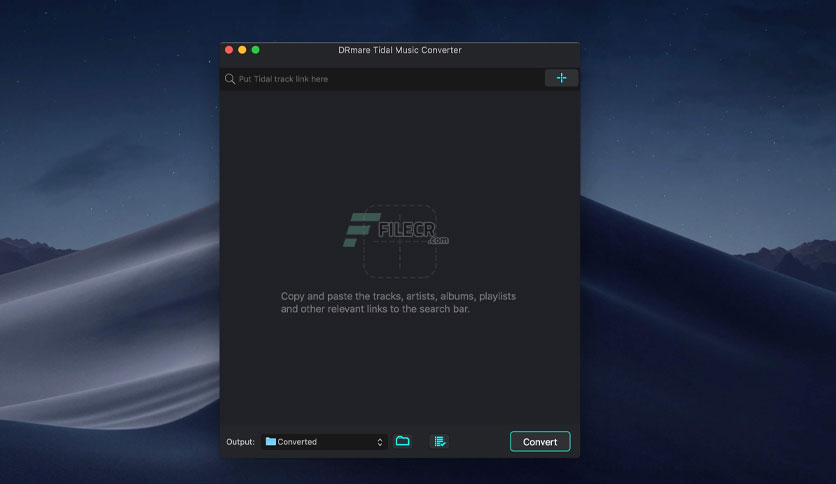
Task: Click the plus add-link button
Action: coord(561,78)
